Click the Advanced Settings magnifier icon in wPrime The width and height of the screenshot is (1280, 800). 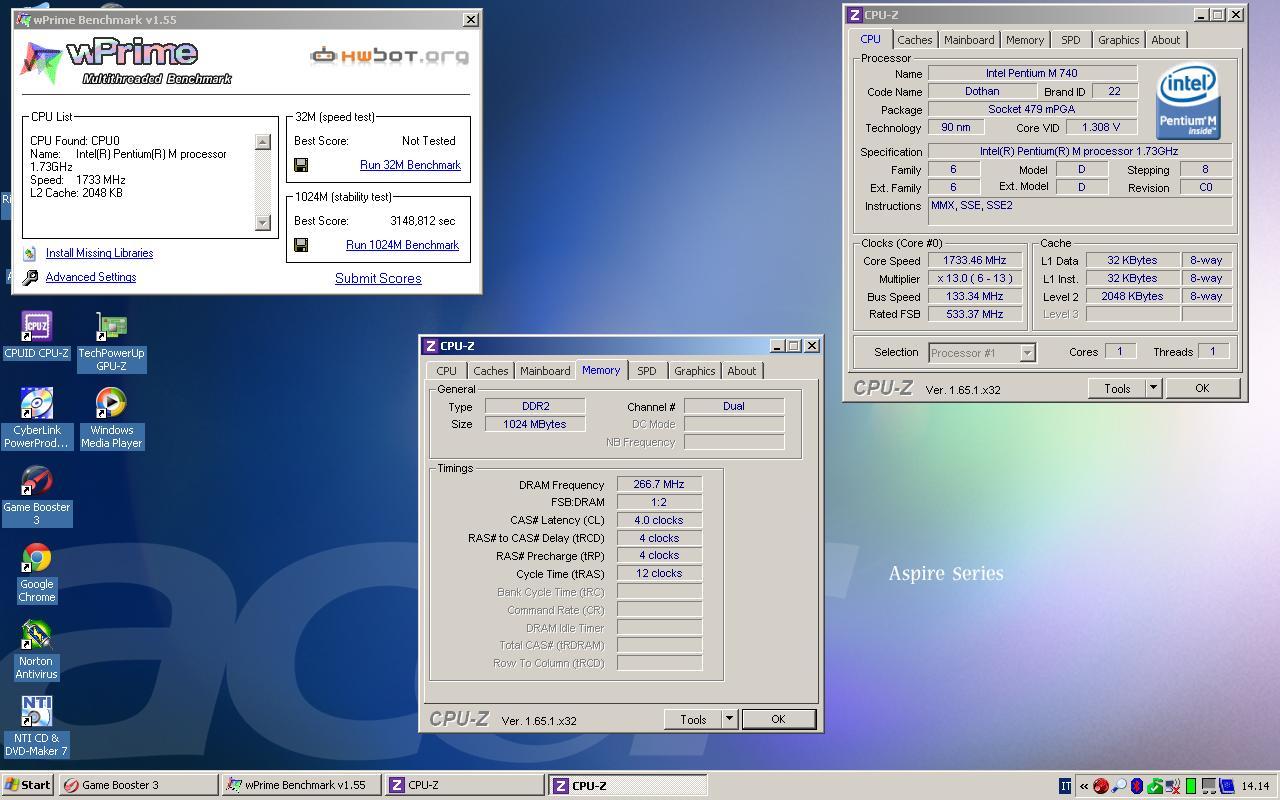(30, 278)
